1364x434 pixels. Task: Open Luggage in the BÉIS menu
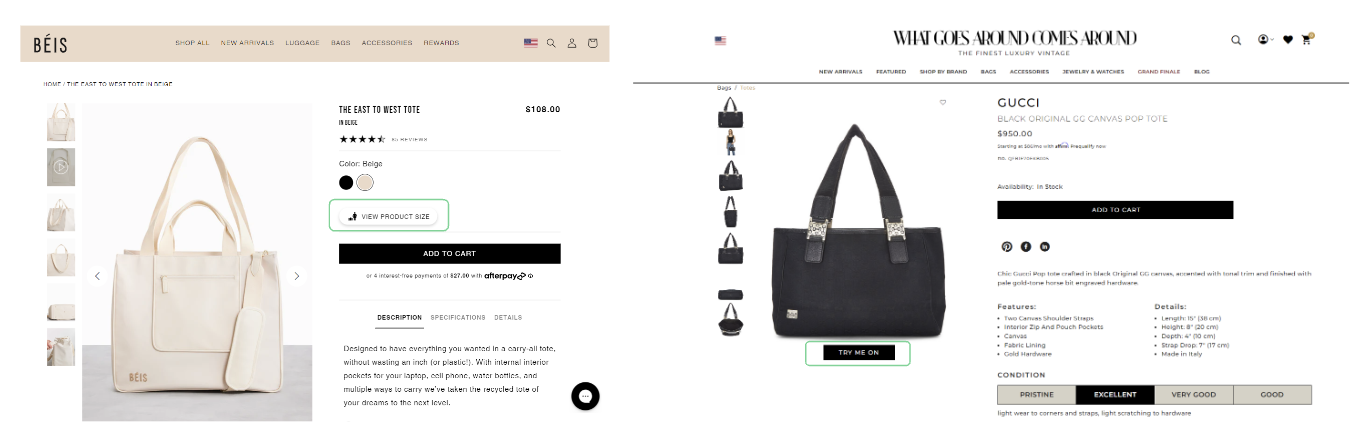[x=301, y=43]
